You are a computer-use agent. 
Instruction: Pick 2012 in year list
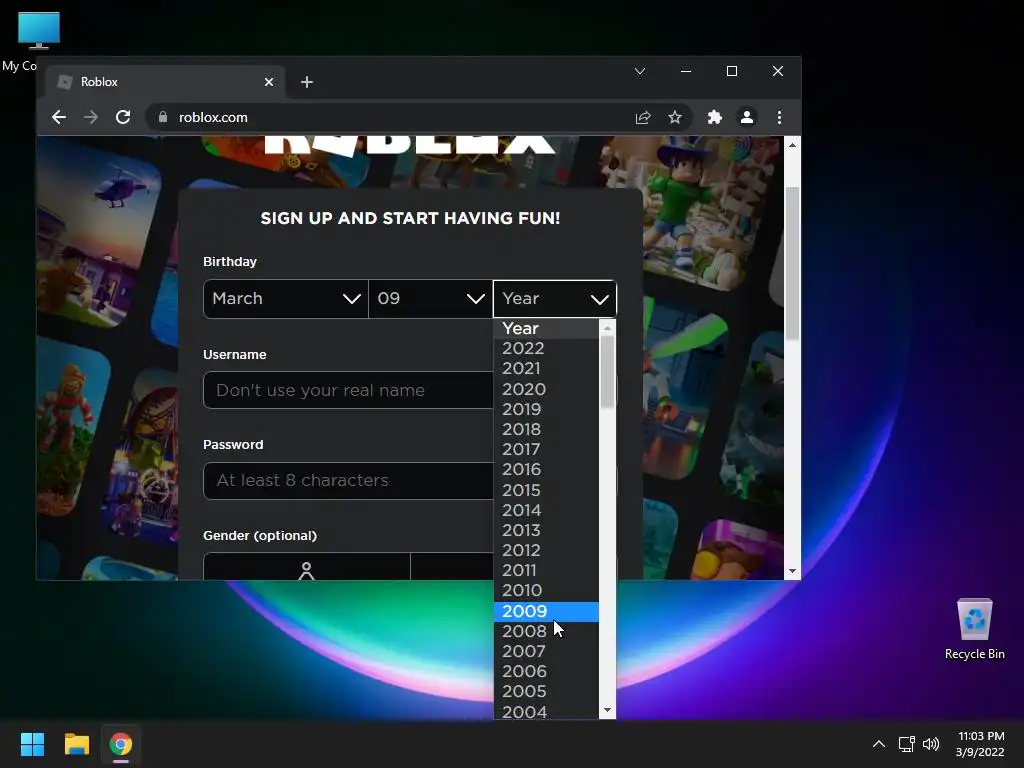point(546,551)
